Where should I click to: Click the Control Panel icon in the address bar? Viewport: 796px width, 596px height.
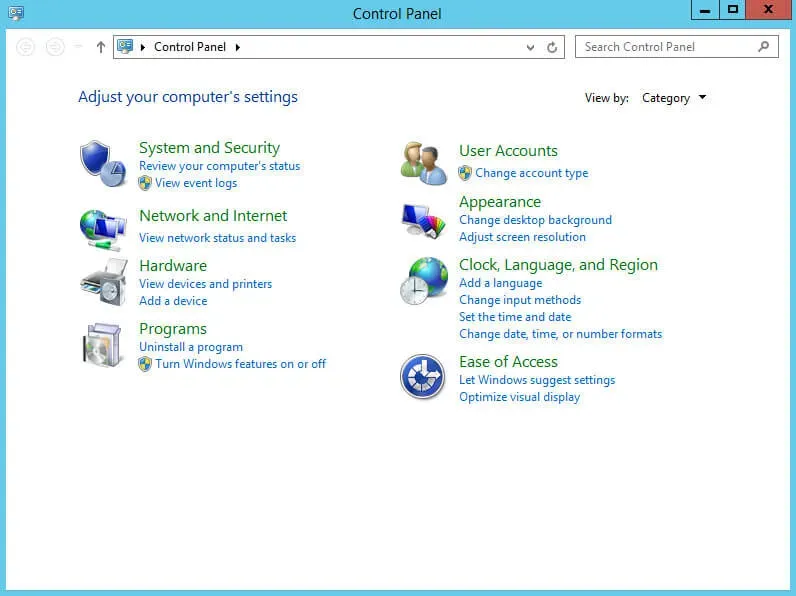click(125, 47)
